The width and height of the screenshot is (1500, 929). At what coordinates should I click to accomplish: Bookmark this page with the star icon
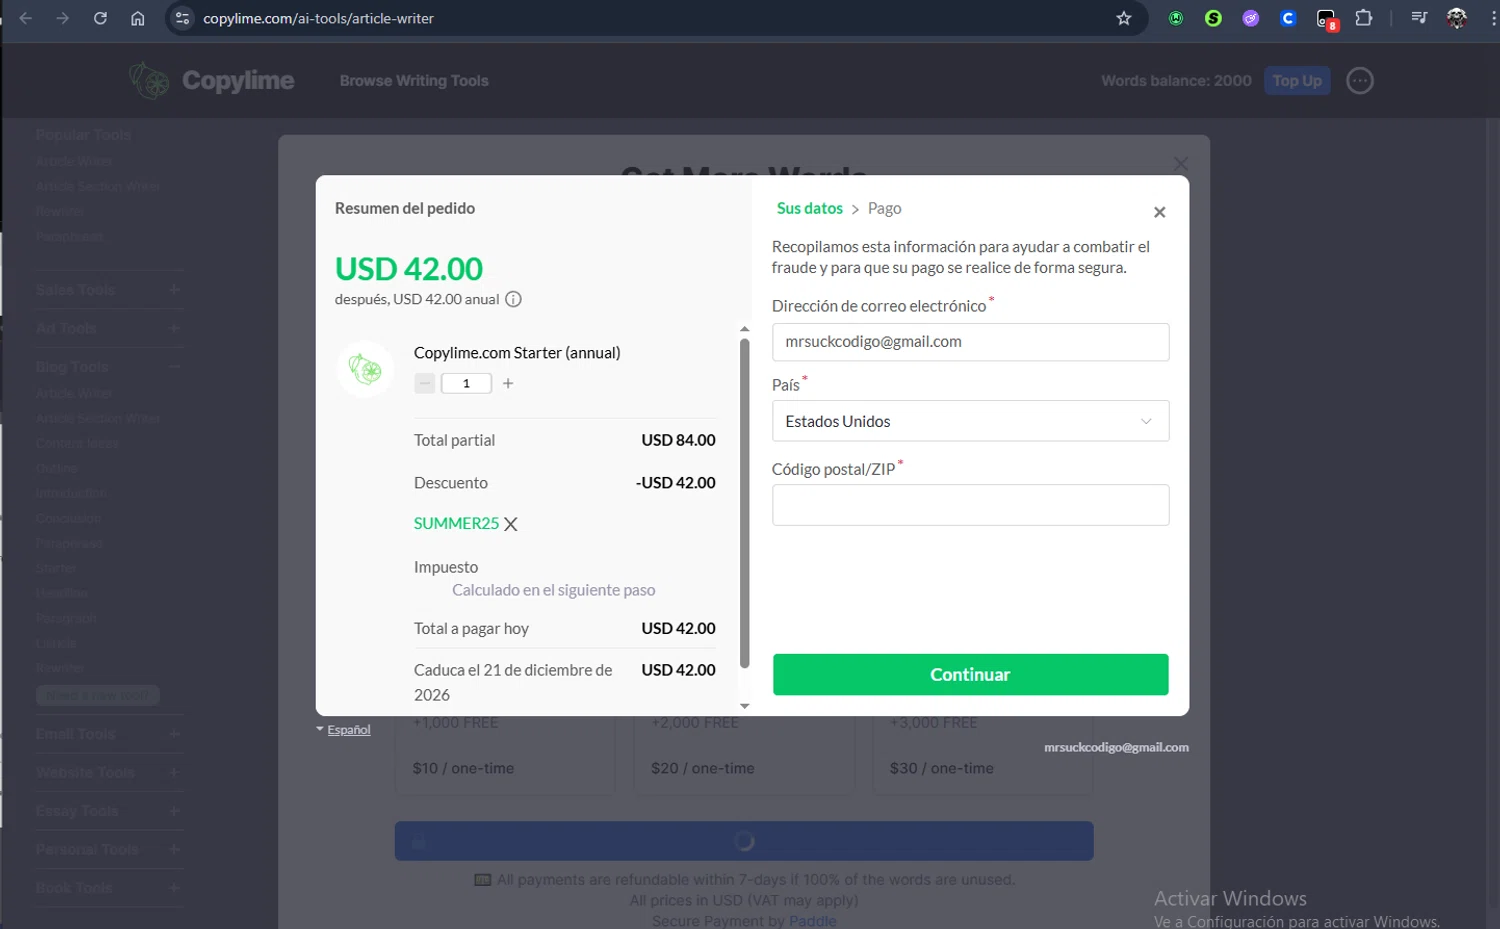coord(1124,18)
